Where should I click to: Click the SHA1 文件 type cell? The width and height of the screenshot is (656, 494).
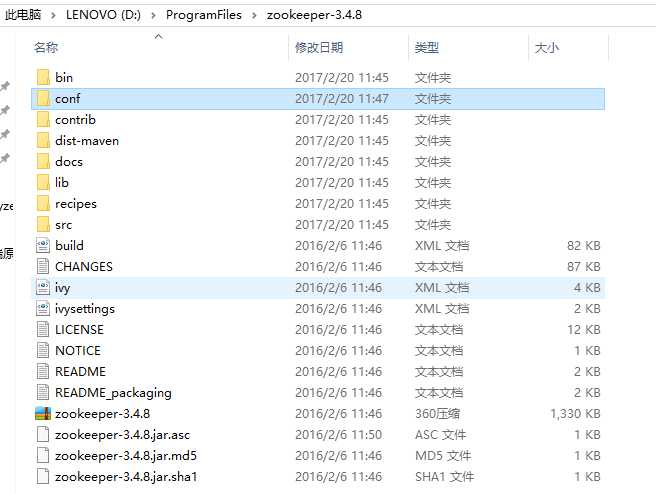tap(444, 476)
